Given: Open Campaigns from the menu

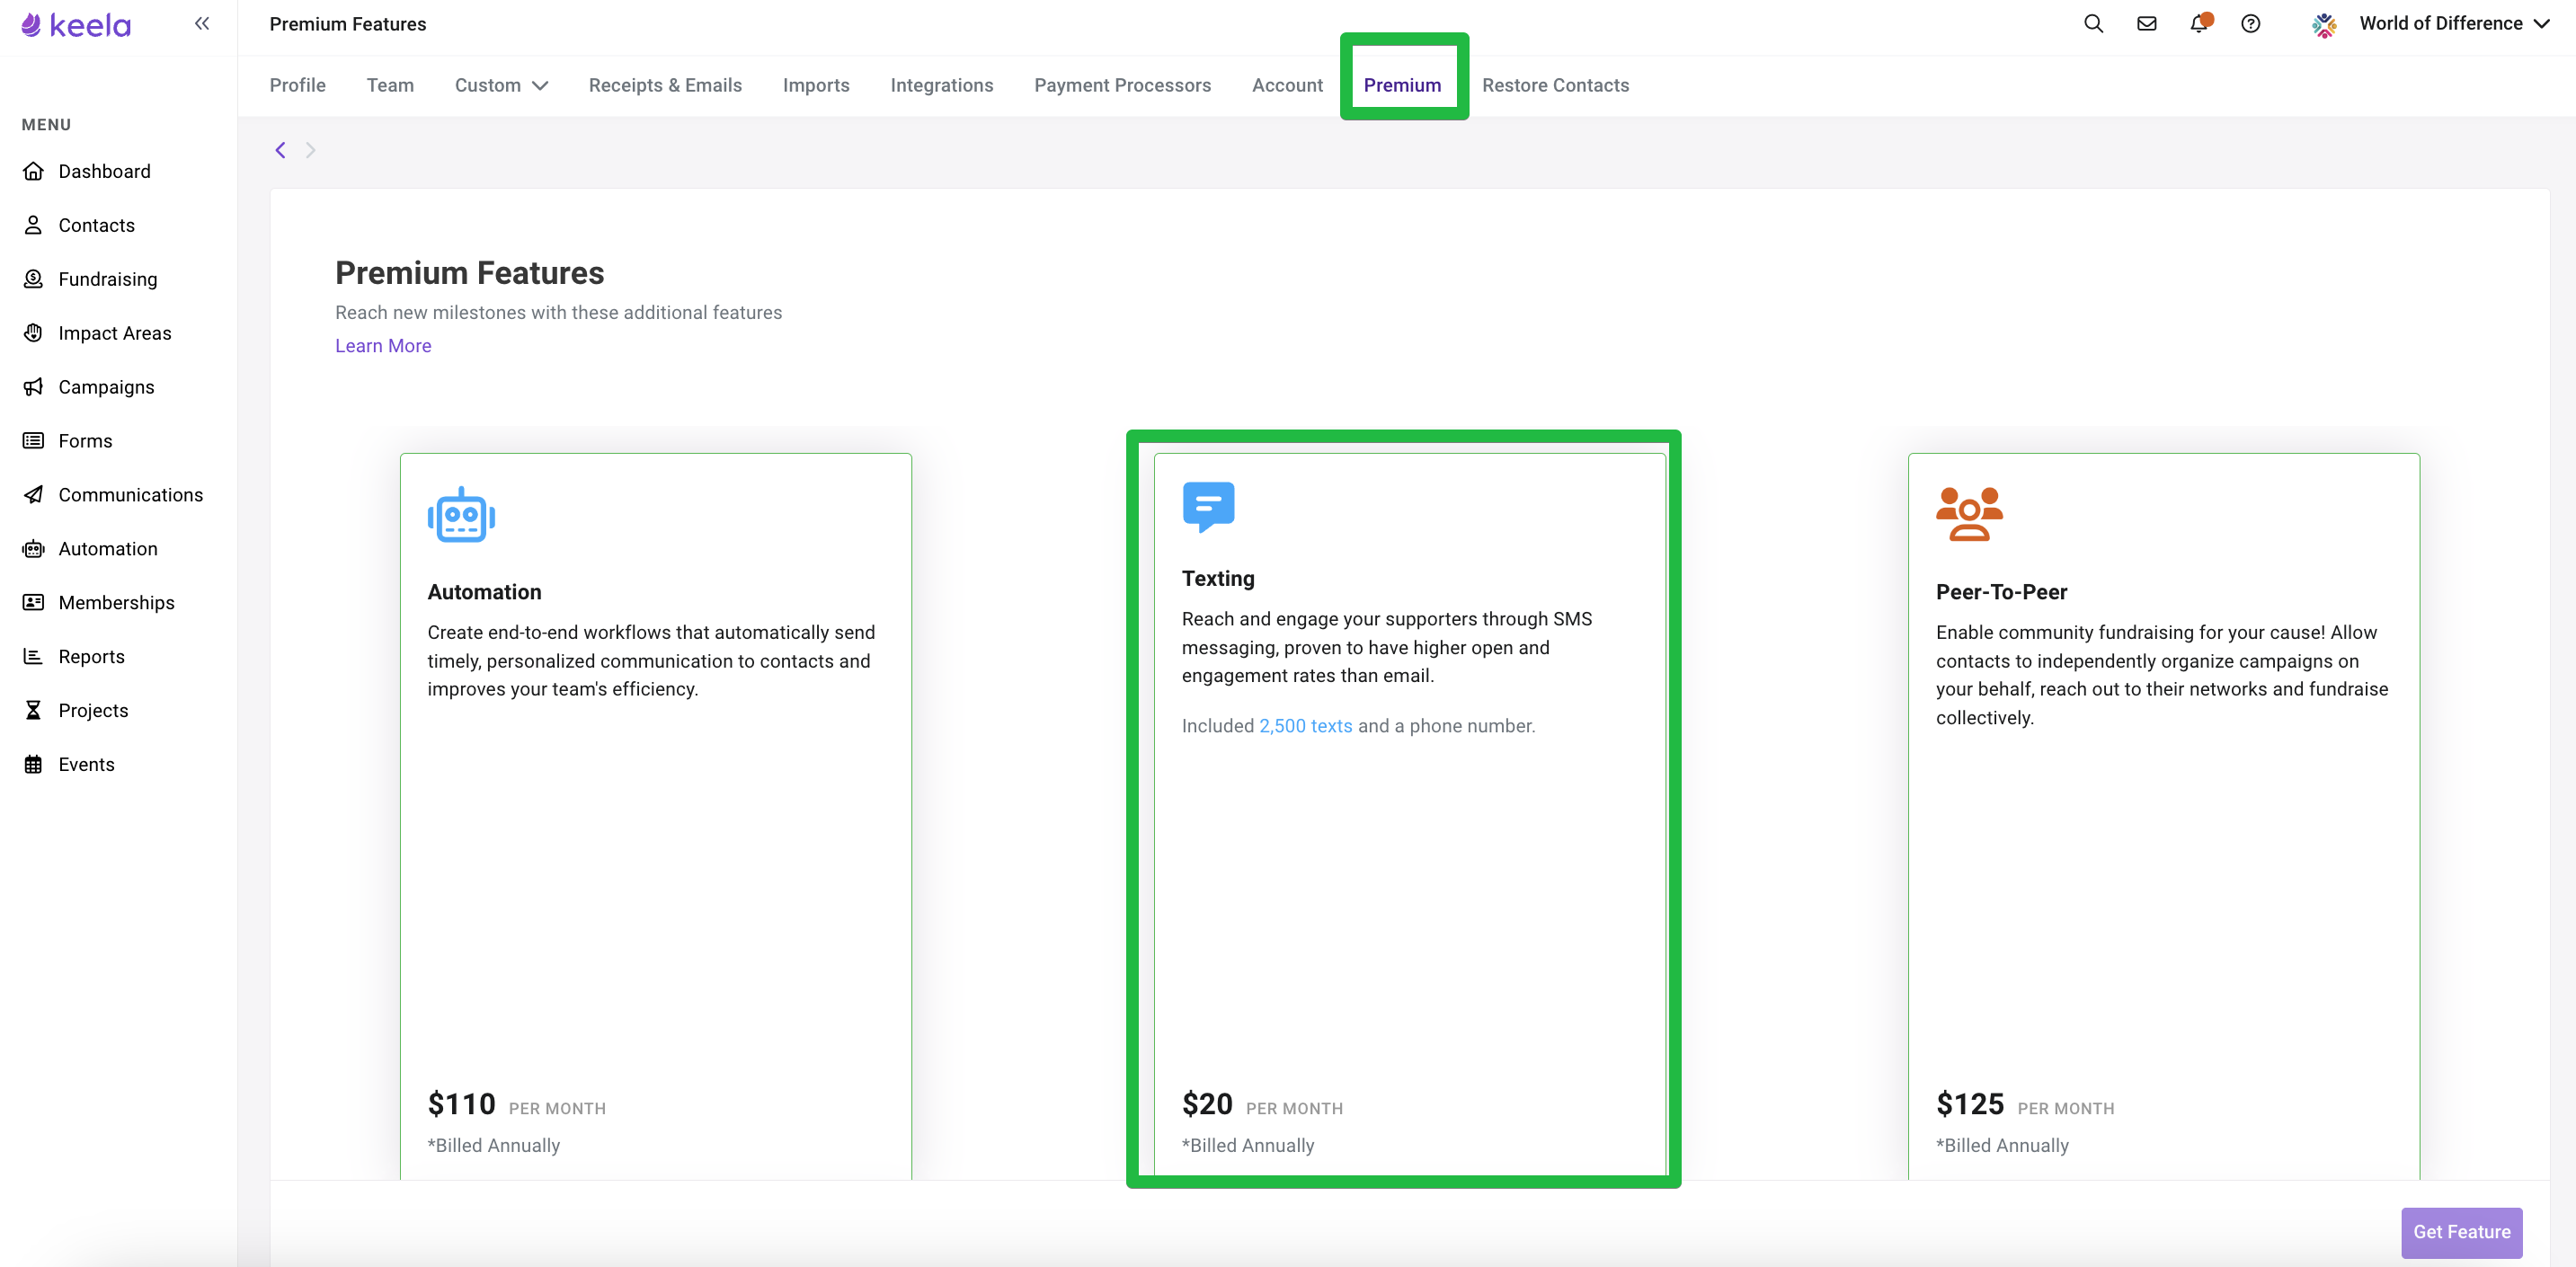Looking at the screenshot, I should click(106, 387).
